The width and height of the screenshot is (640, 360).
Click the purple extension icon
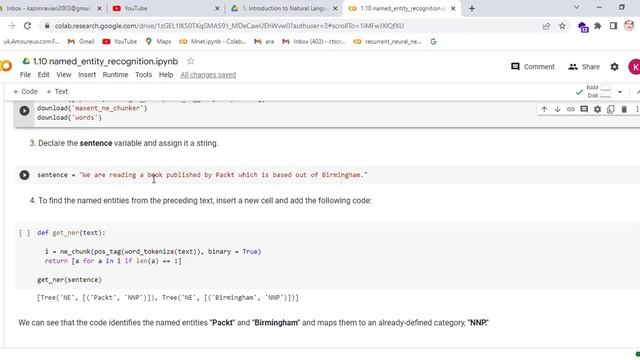coord(583,27)
